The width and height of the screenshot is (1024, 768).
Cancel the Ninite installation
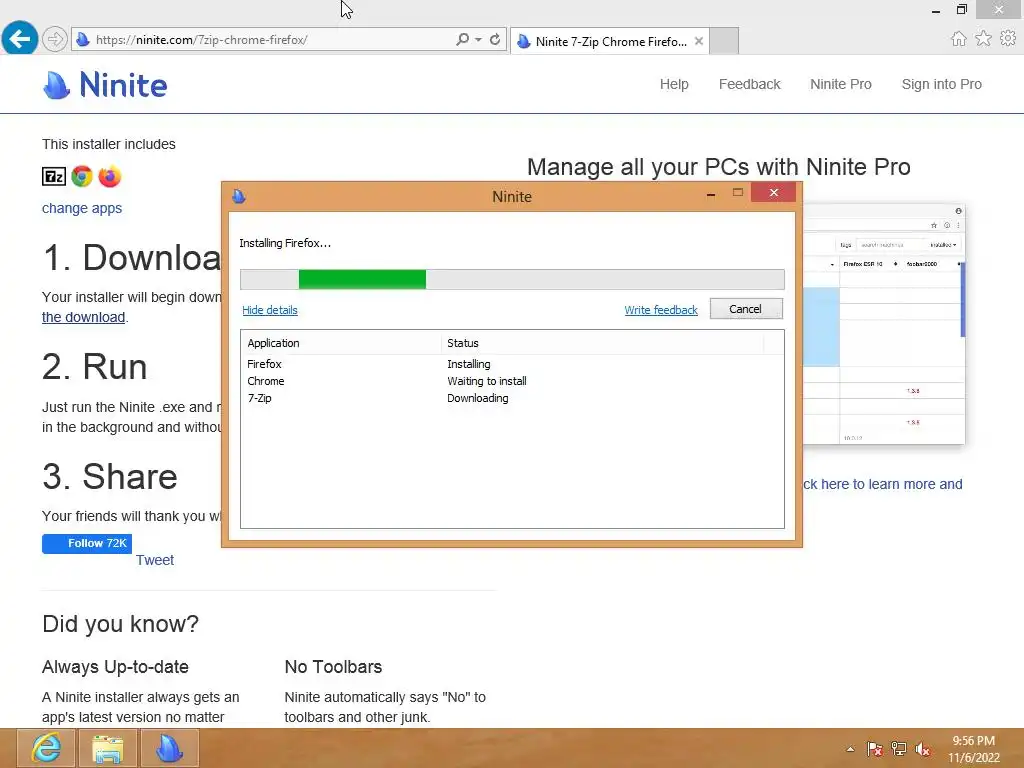click(746, 309)
